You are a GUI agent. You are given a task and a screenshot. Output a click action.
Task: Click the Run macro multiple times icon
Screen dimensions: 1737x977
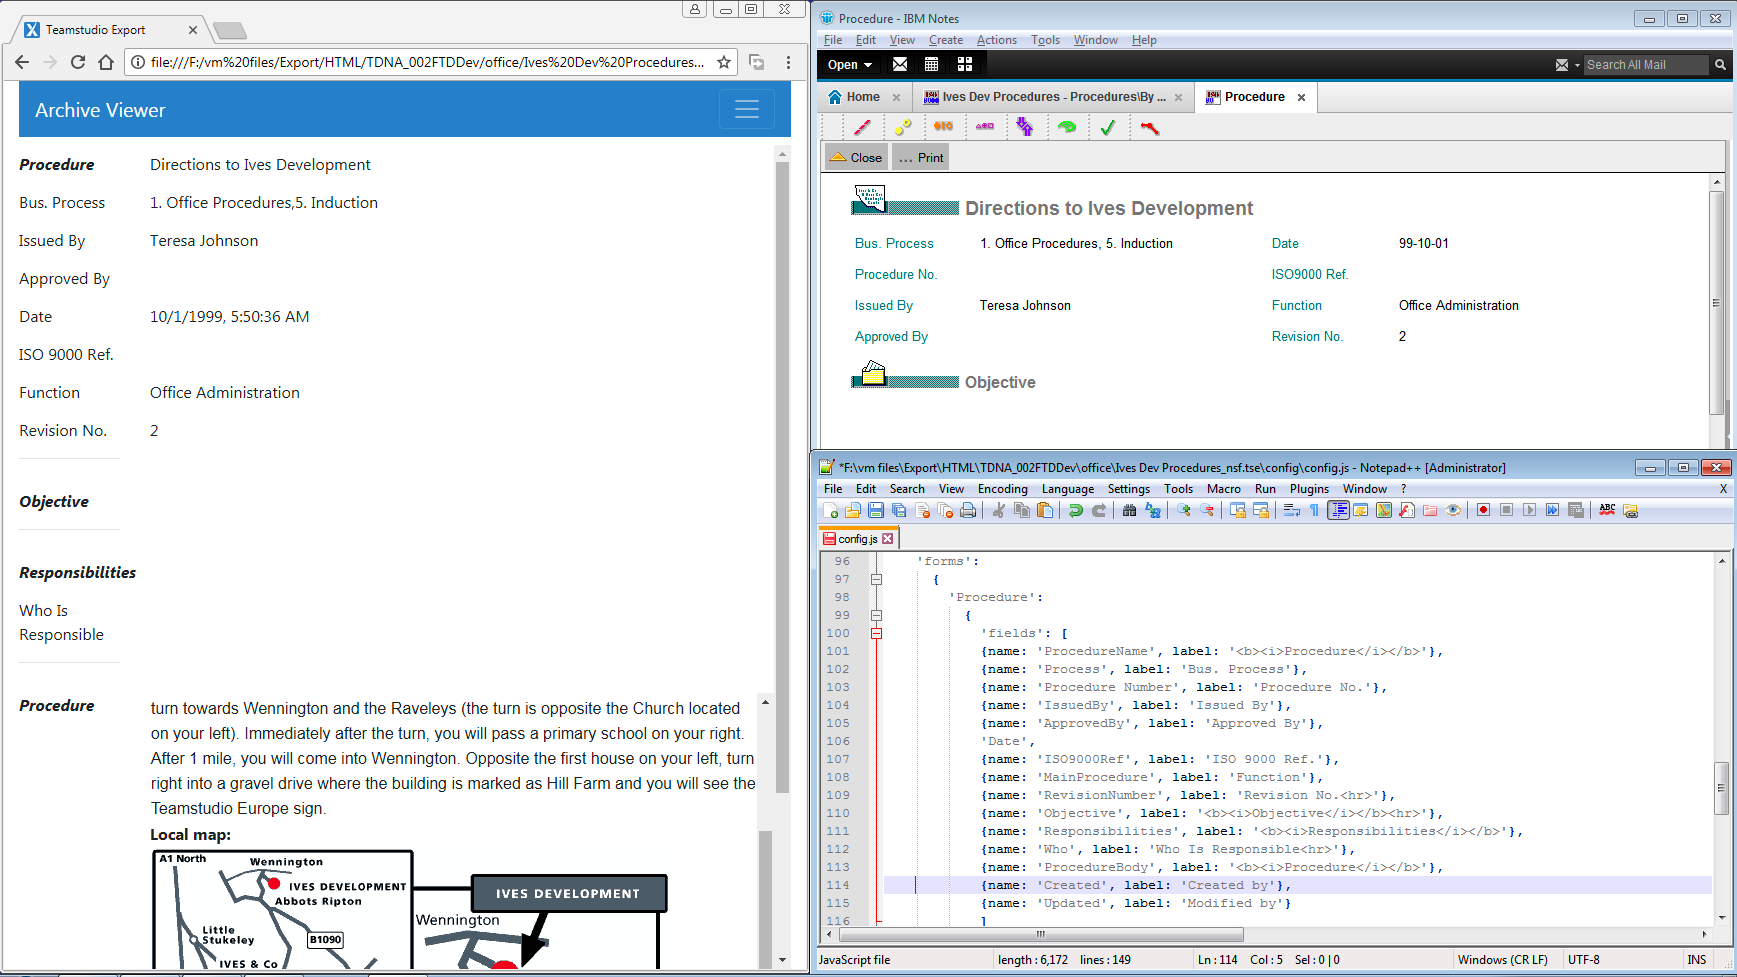click(1552, 510)
